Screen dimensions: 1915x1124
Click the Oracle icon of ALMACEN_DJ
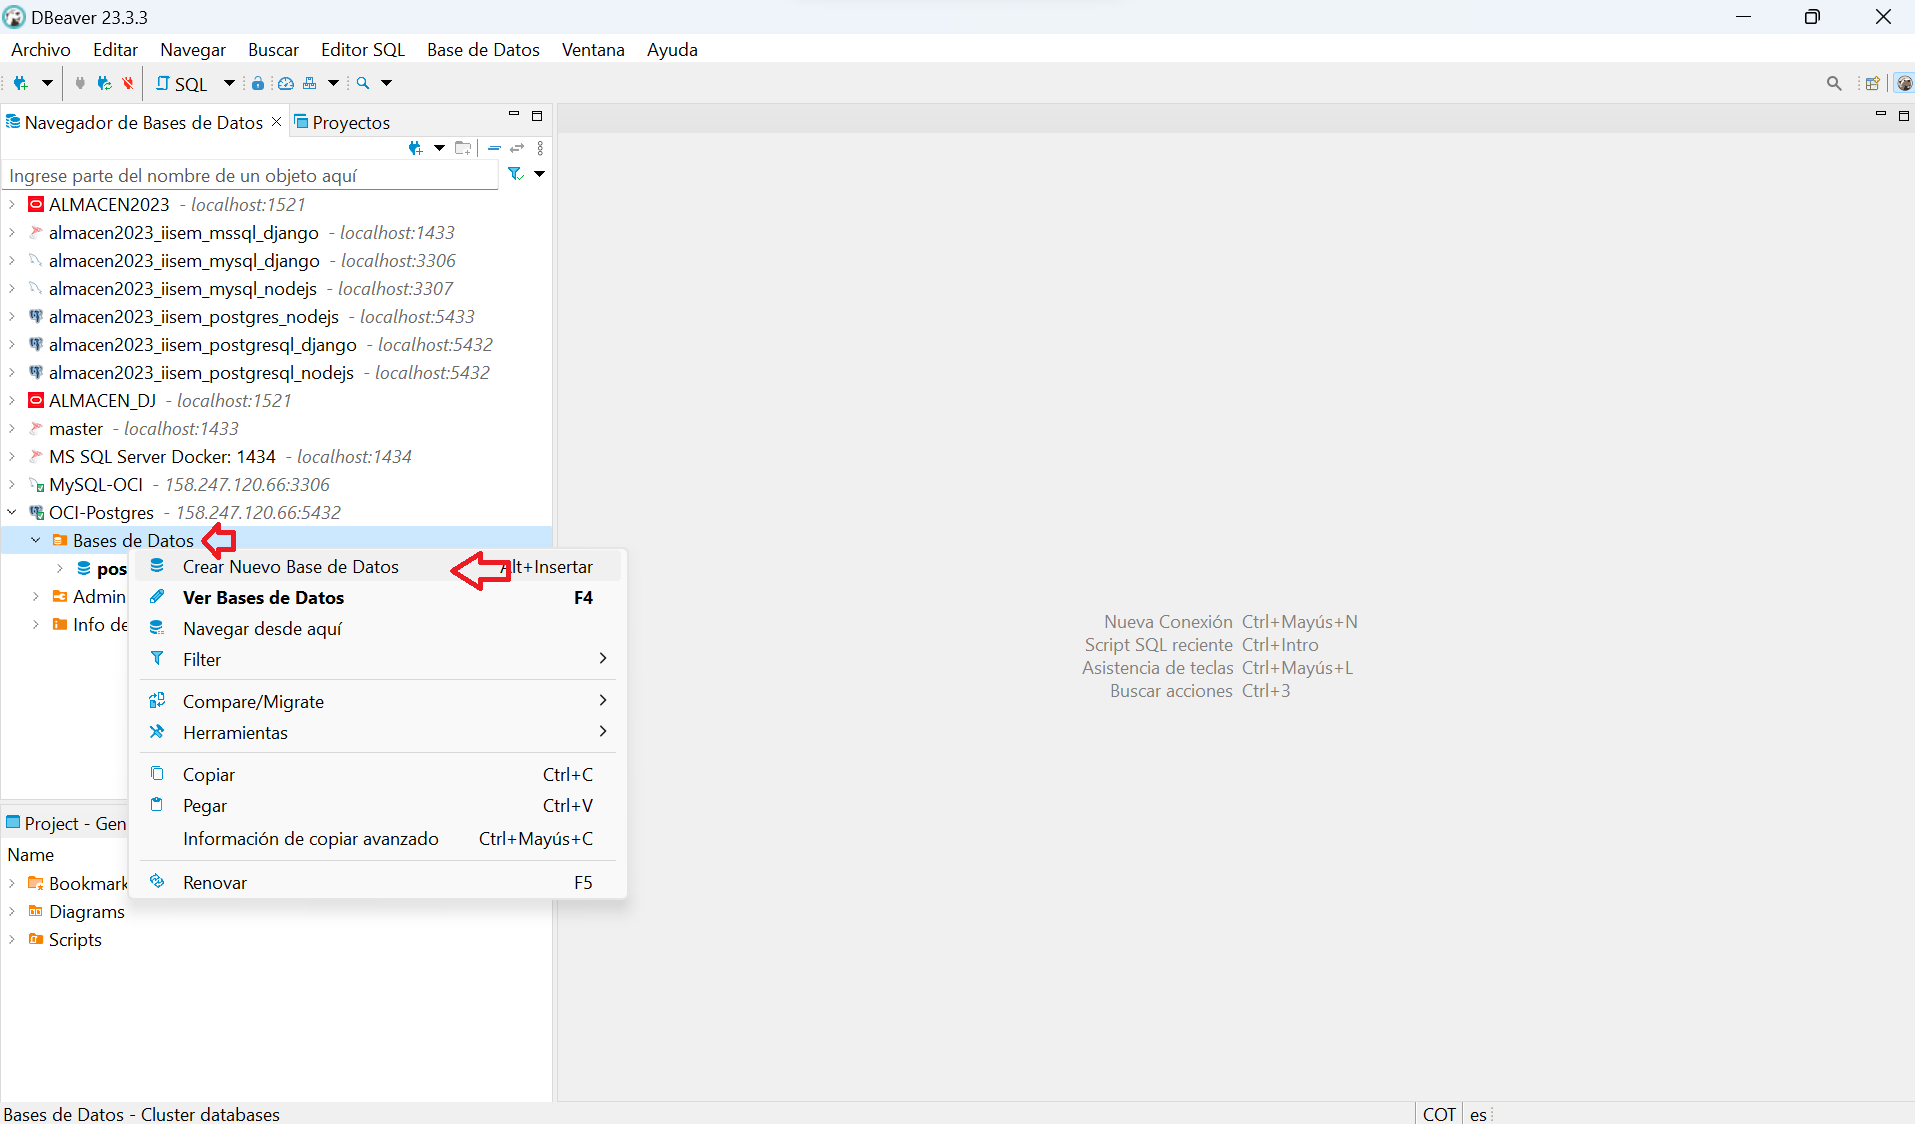[36, 400]
